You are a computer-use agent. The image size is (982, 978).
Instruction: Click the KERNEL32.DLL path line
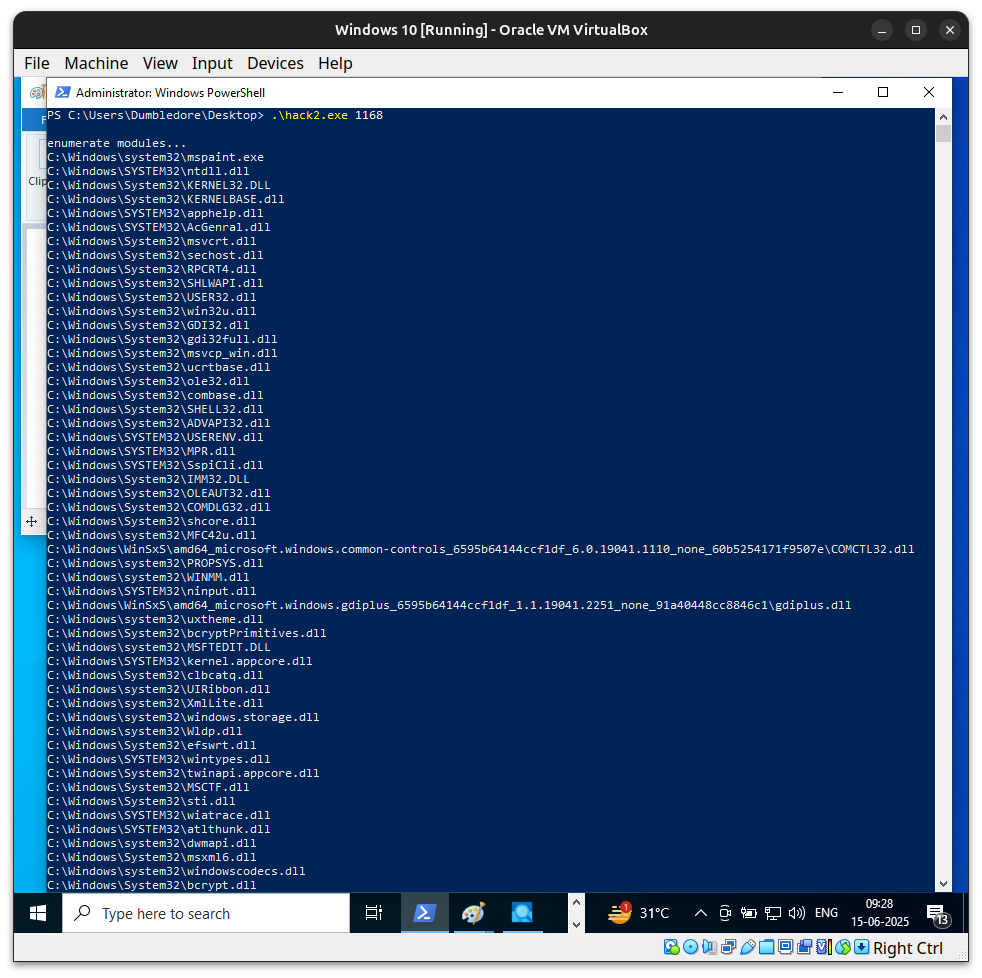(x=158, y=185)
